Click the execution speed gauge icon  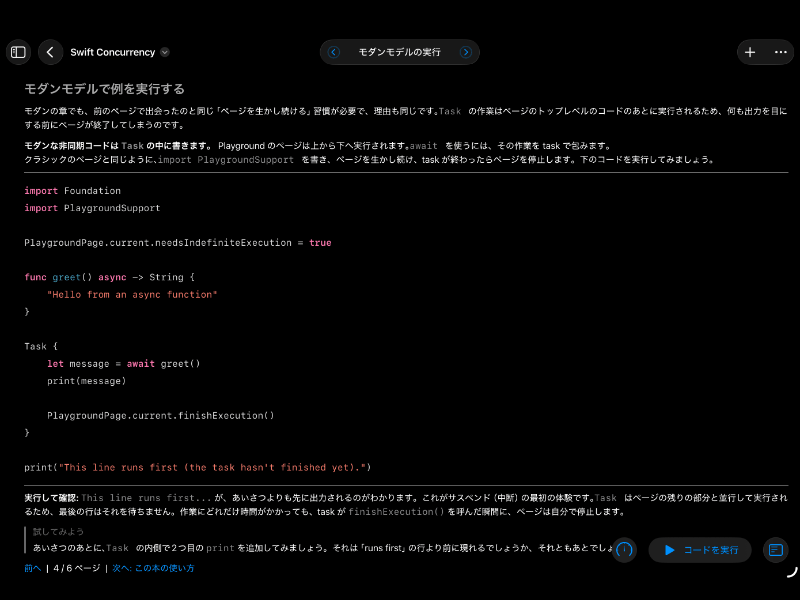pos(624,550)
